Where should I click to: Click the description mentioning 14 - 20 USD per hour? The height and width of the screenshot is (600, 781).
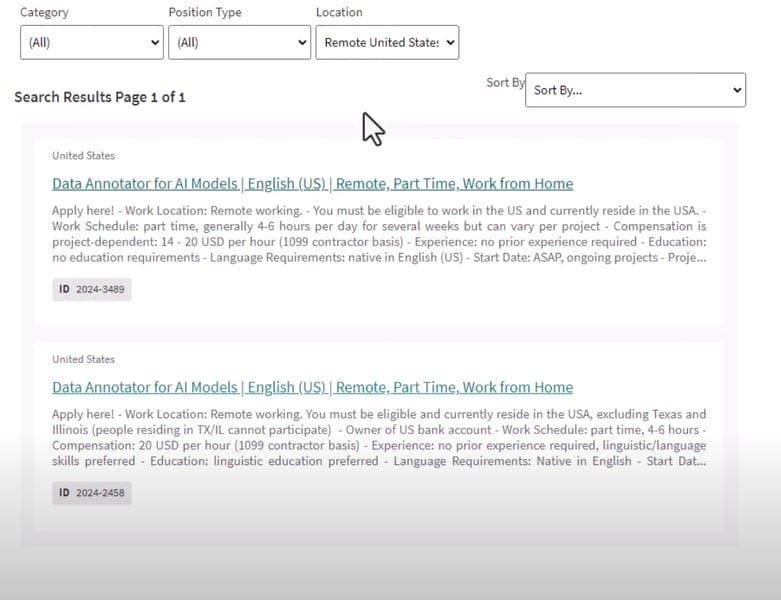(379, 234)
